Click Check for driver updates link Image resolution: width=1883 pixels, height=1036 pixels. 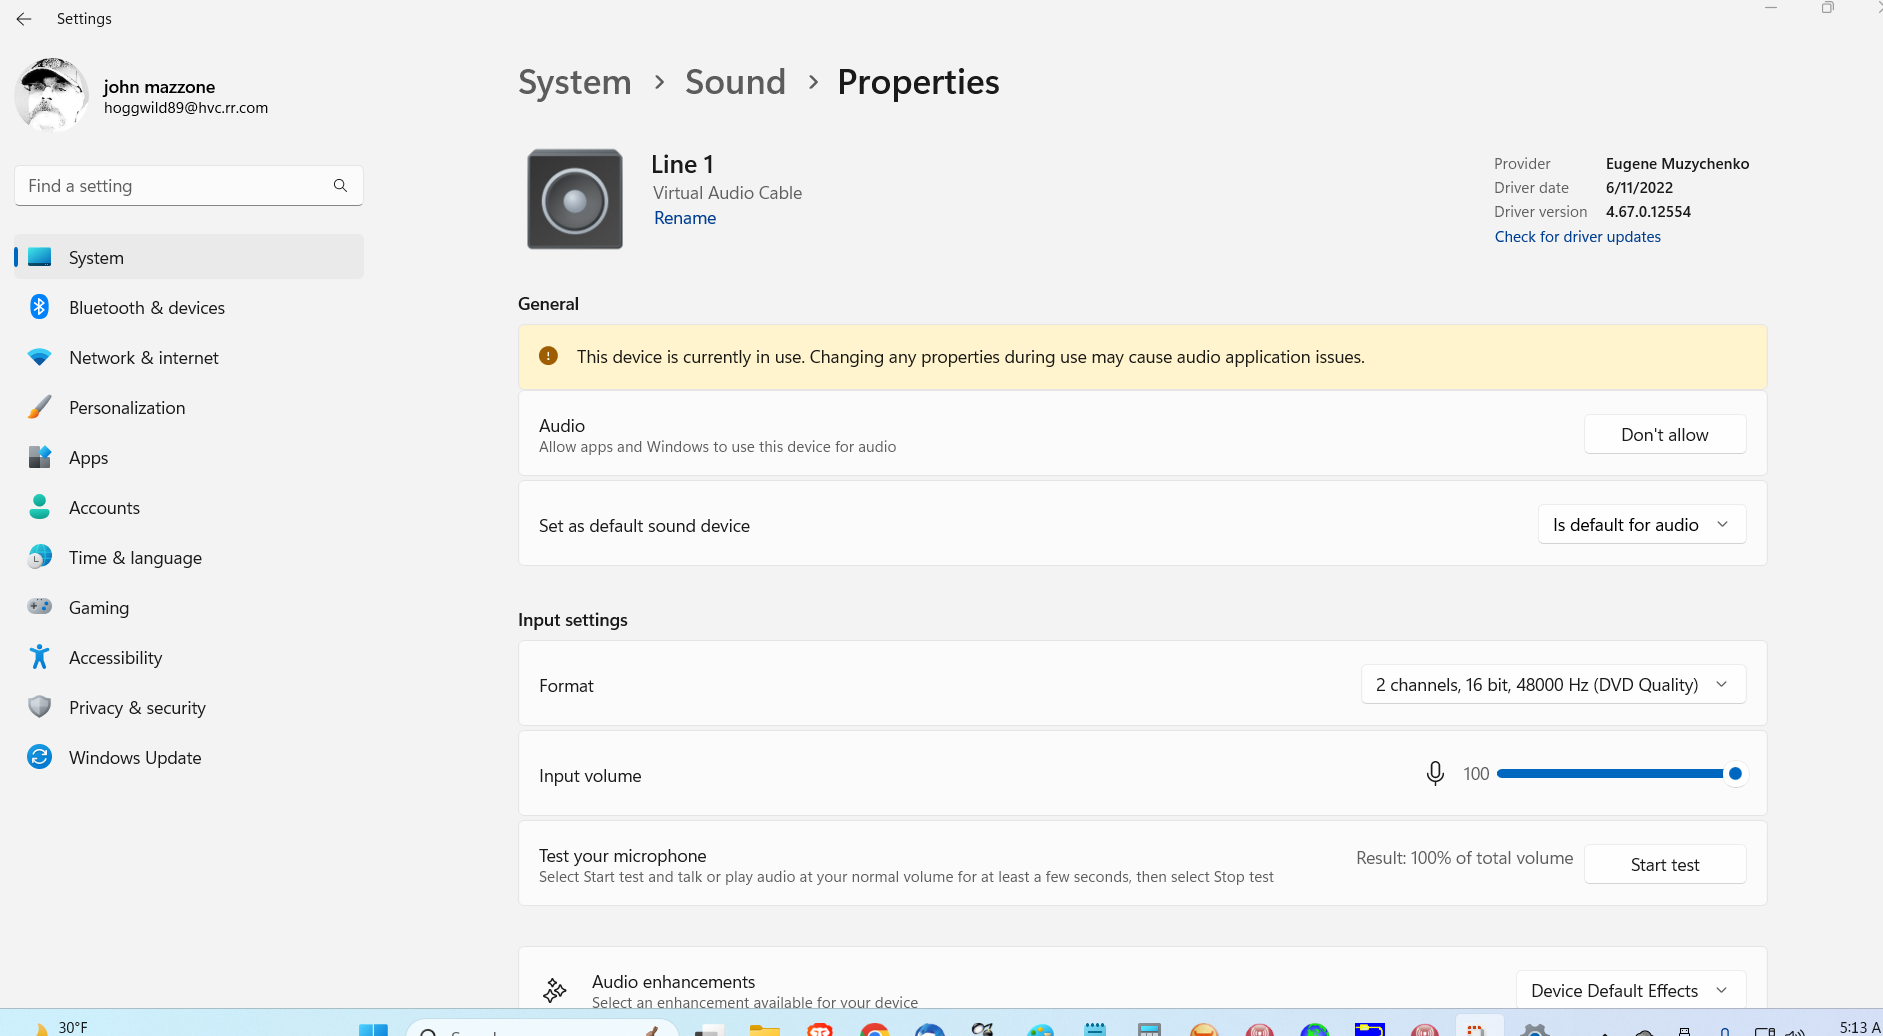(x=1577, y=237)
